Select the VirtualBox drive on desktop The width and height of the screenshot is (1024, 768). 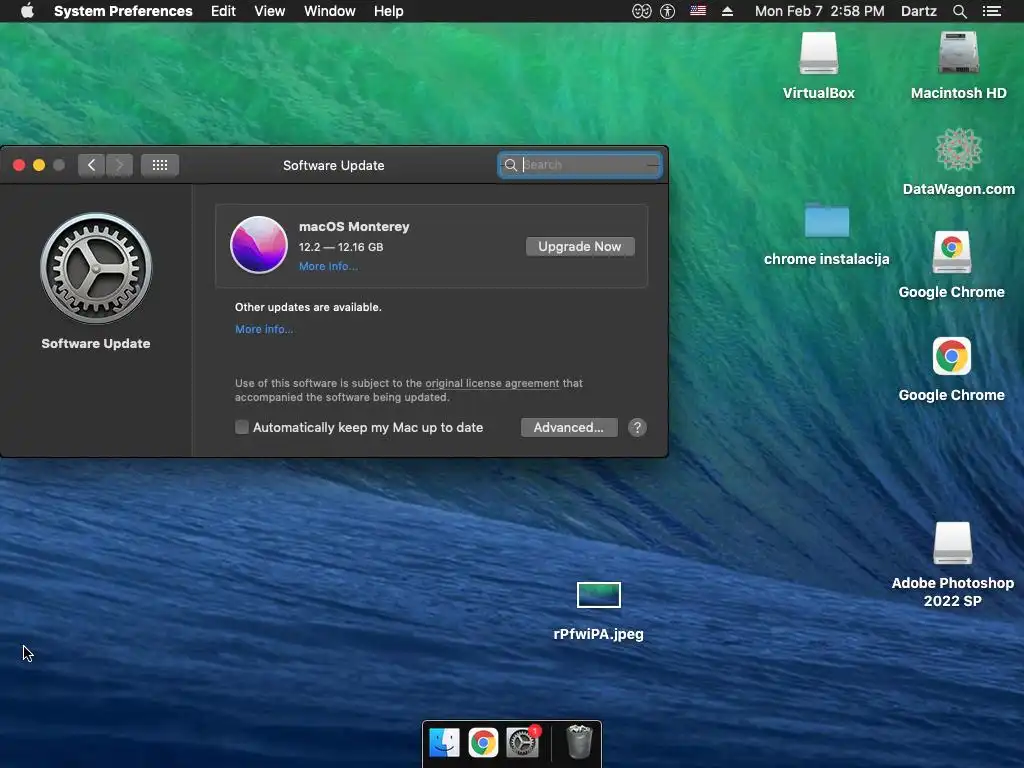click(x=818, y=54)
